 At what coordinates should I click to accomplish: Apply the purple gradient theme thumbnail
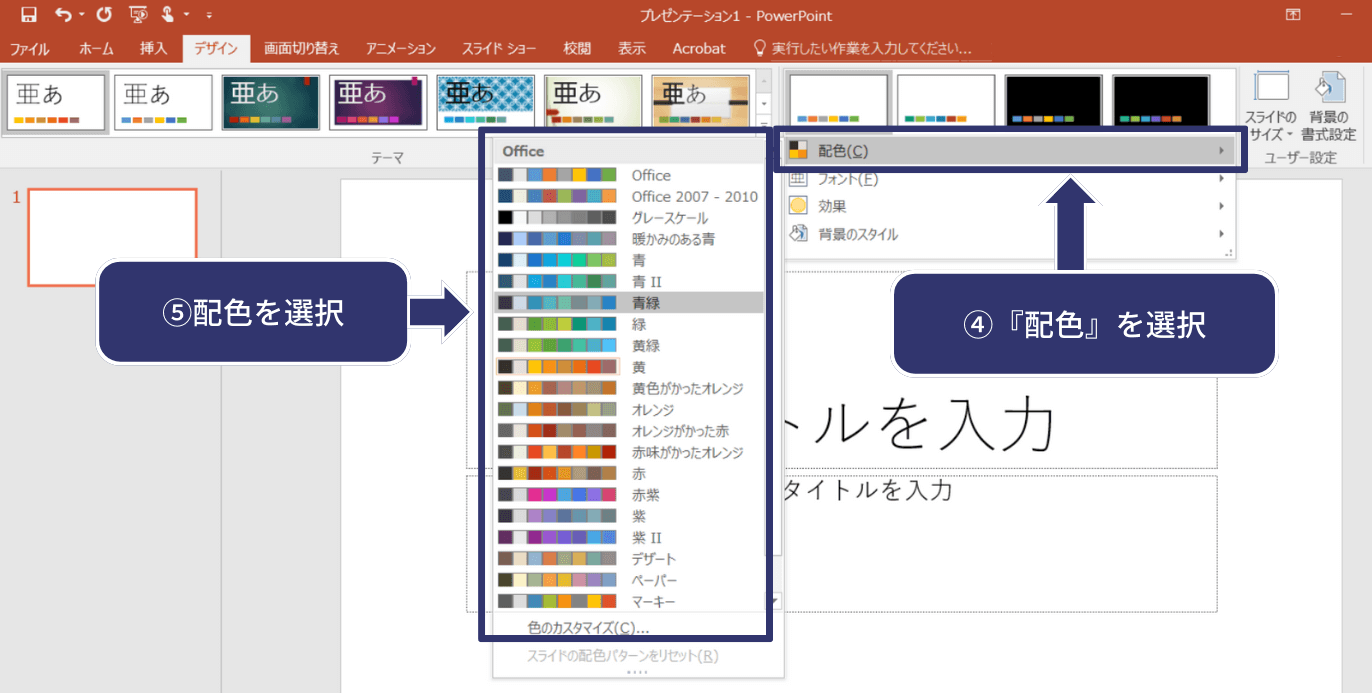(x=379, y=103)
